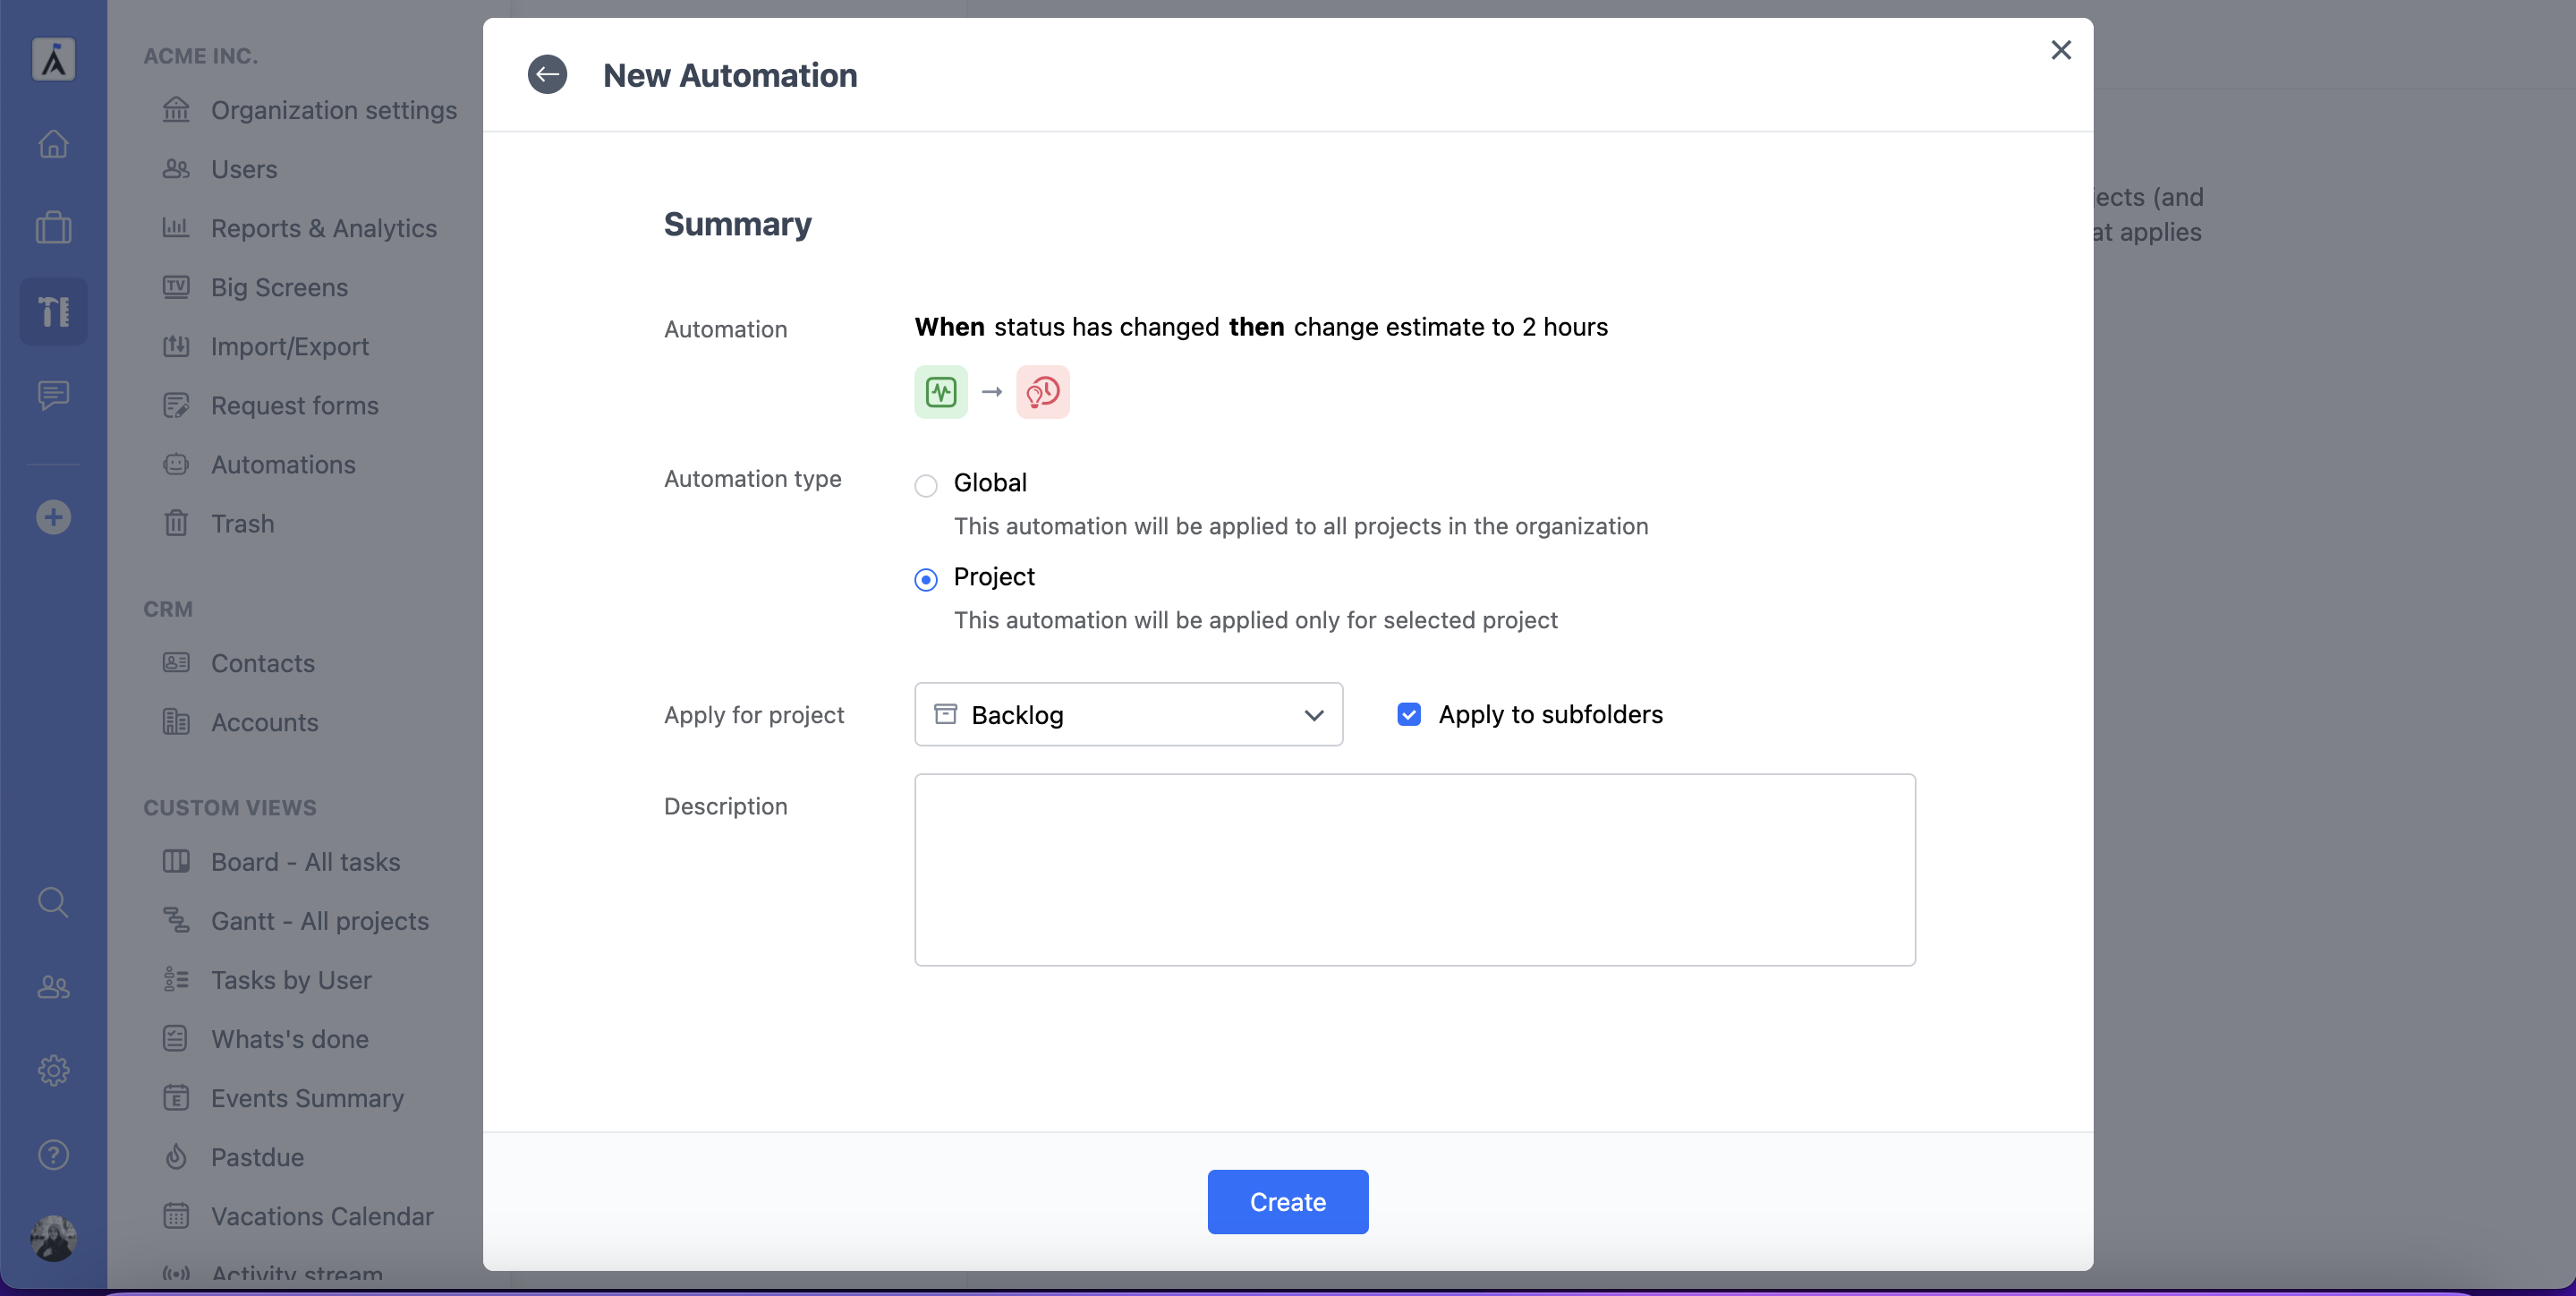Click the back arrow in New Automation
The height and width of the screenshot is (1296, 2576).
click(x=547, y=75)
